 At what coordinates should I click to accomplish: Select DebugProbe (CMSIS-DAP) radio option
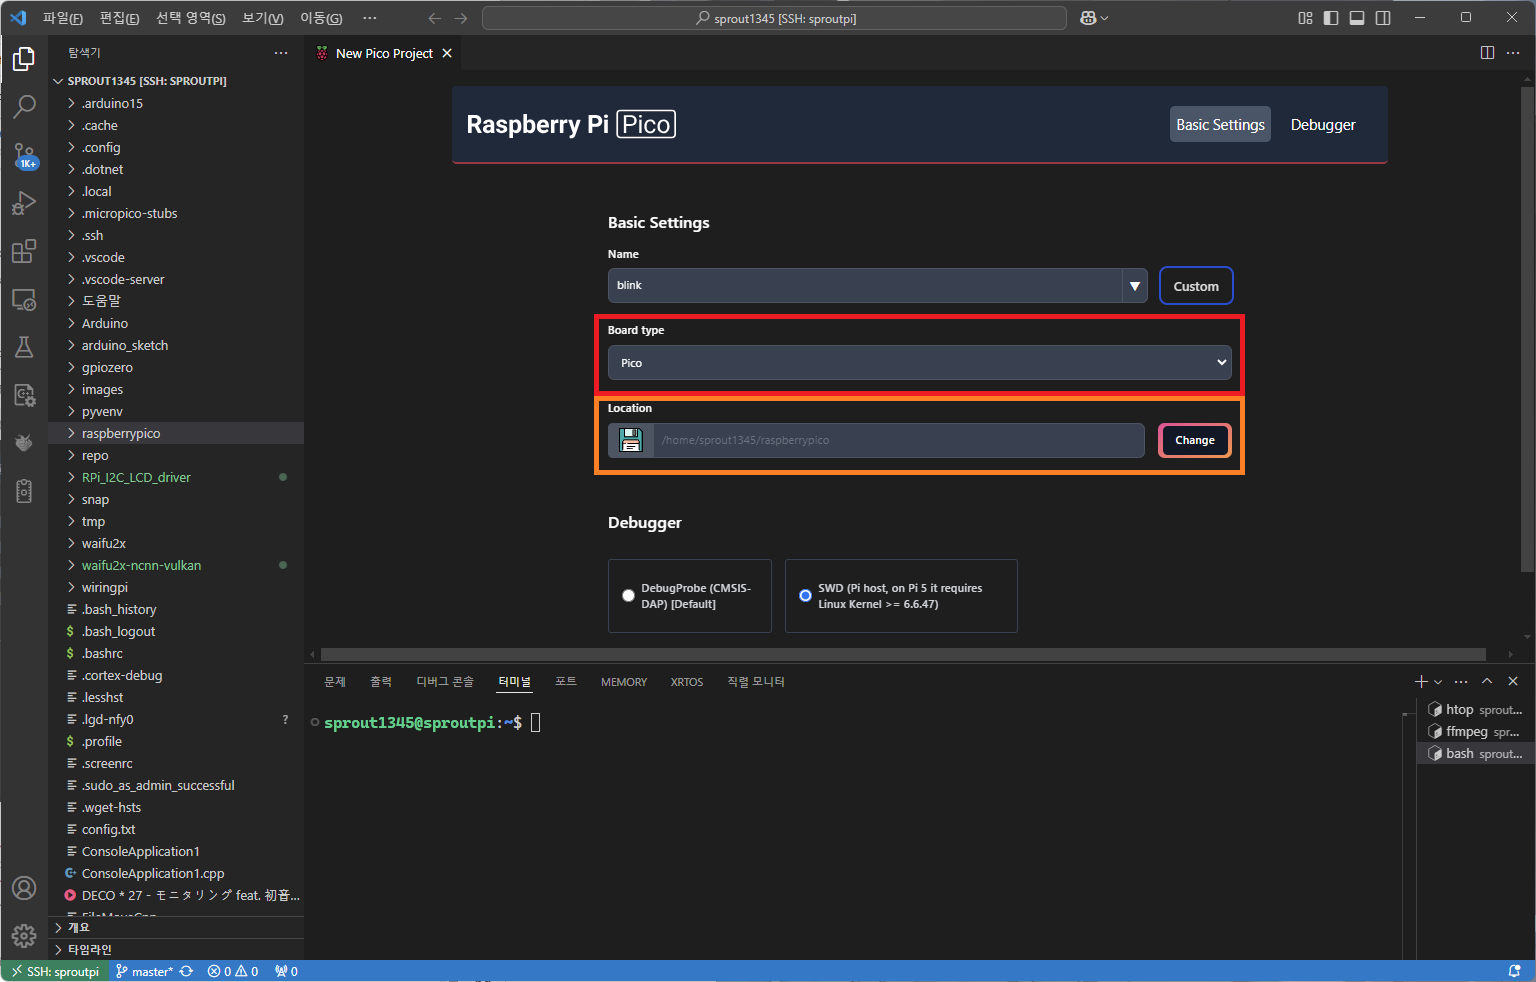[x=628, y=596]
